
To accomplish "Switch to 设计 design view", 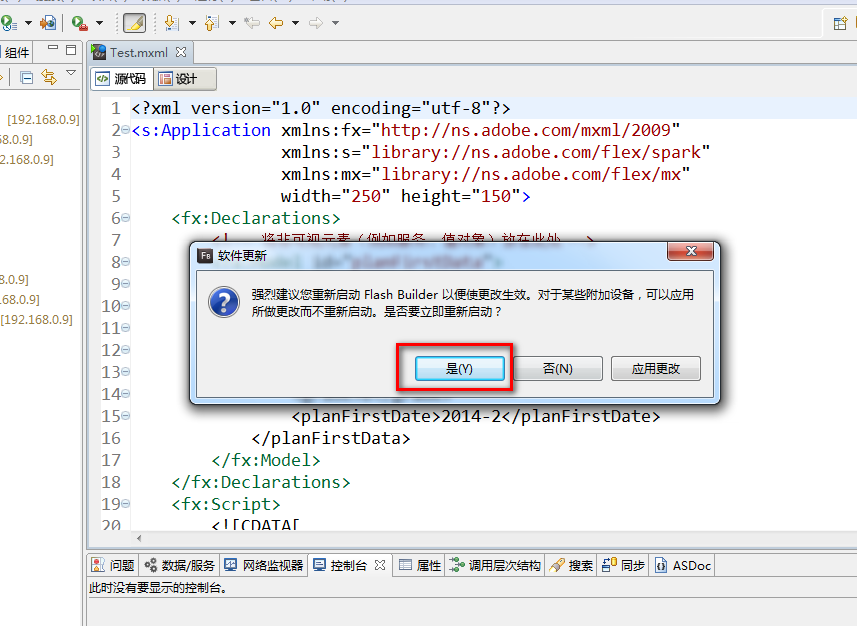I will click(185, 79).
